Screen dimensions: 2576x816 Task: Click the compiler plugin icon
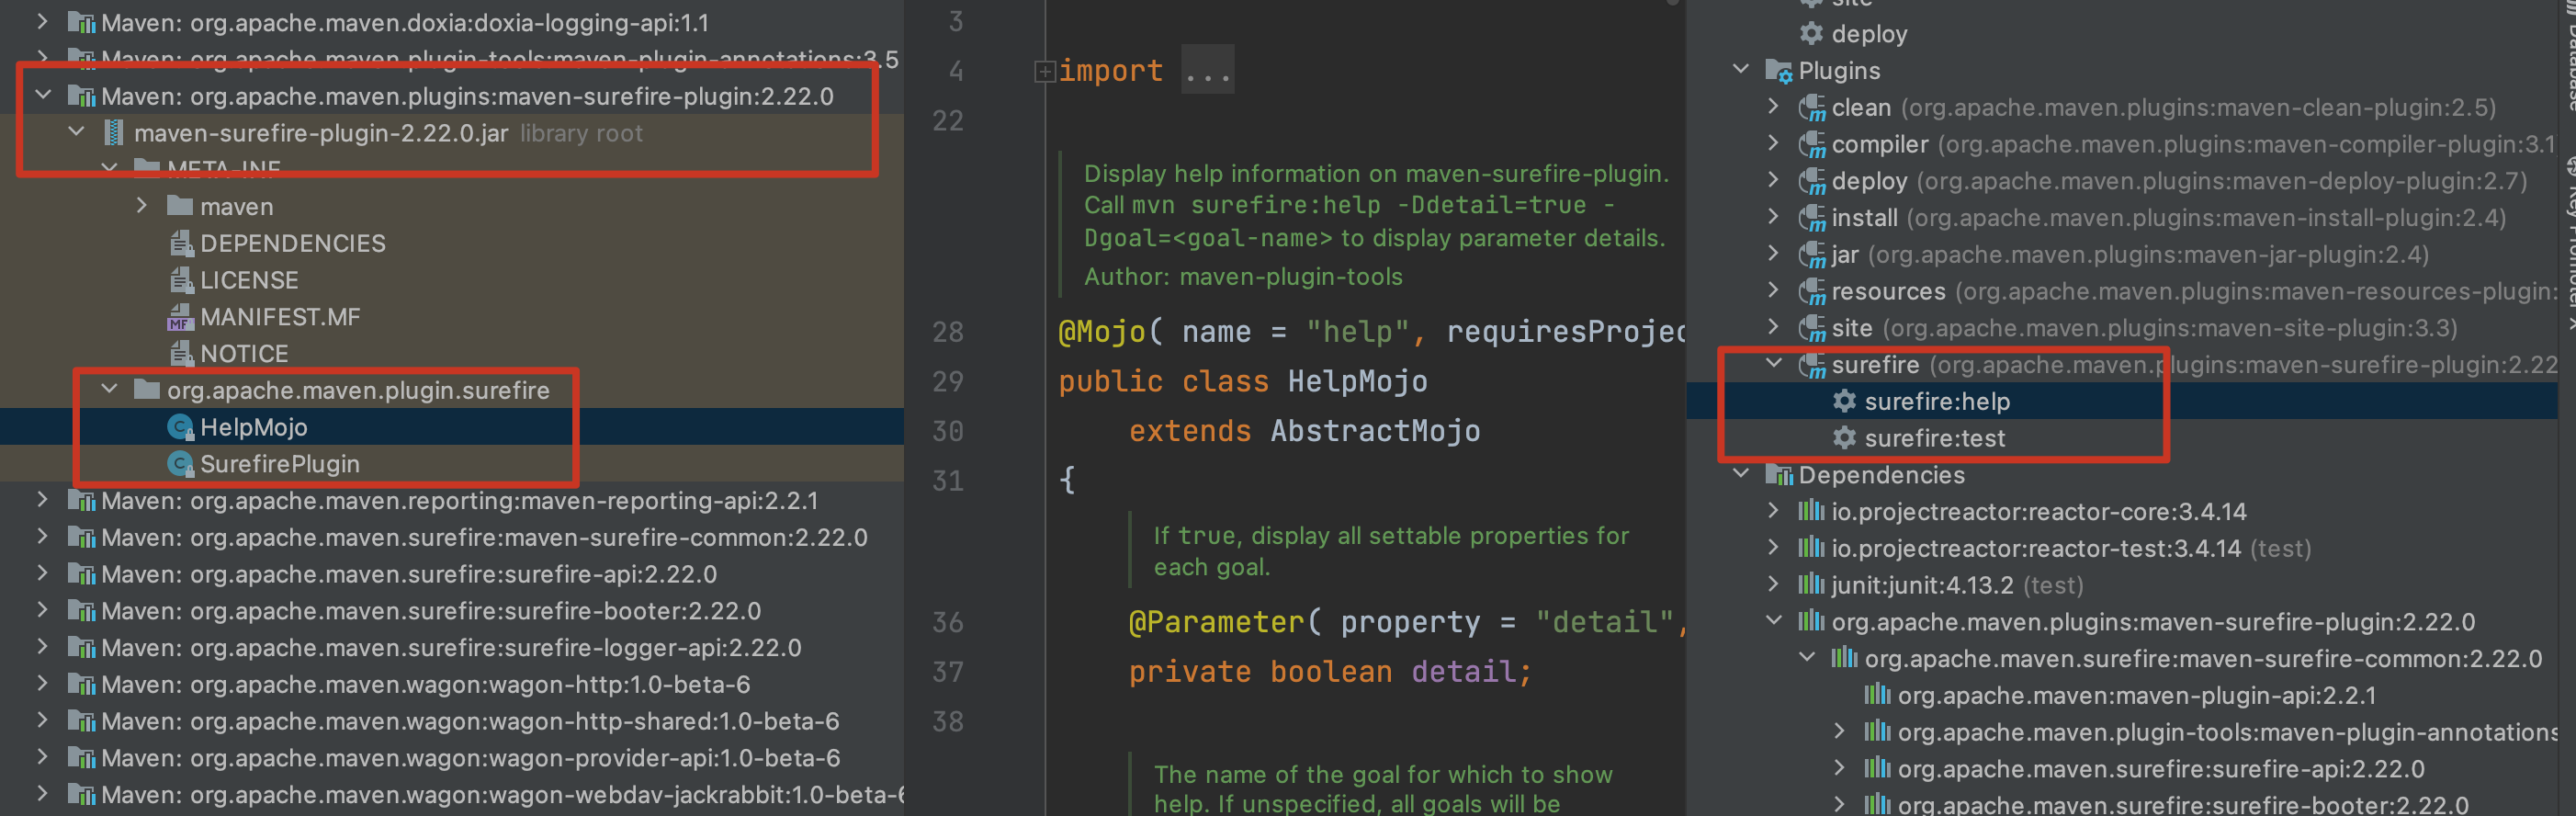[x=1811, y=145]
